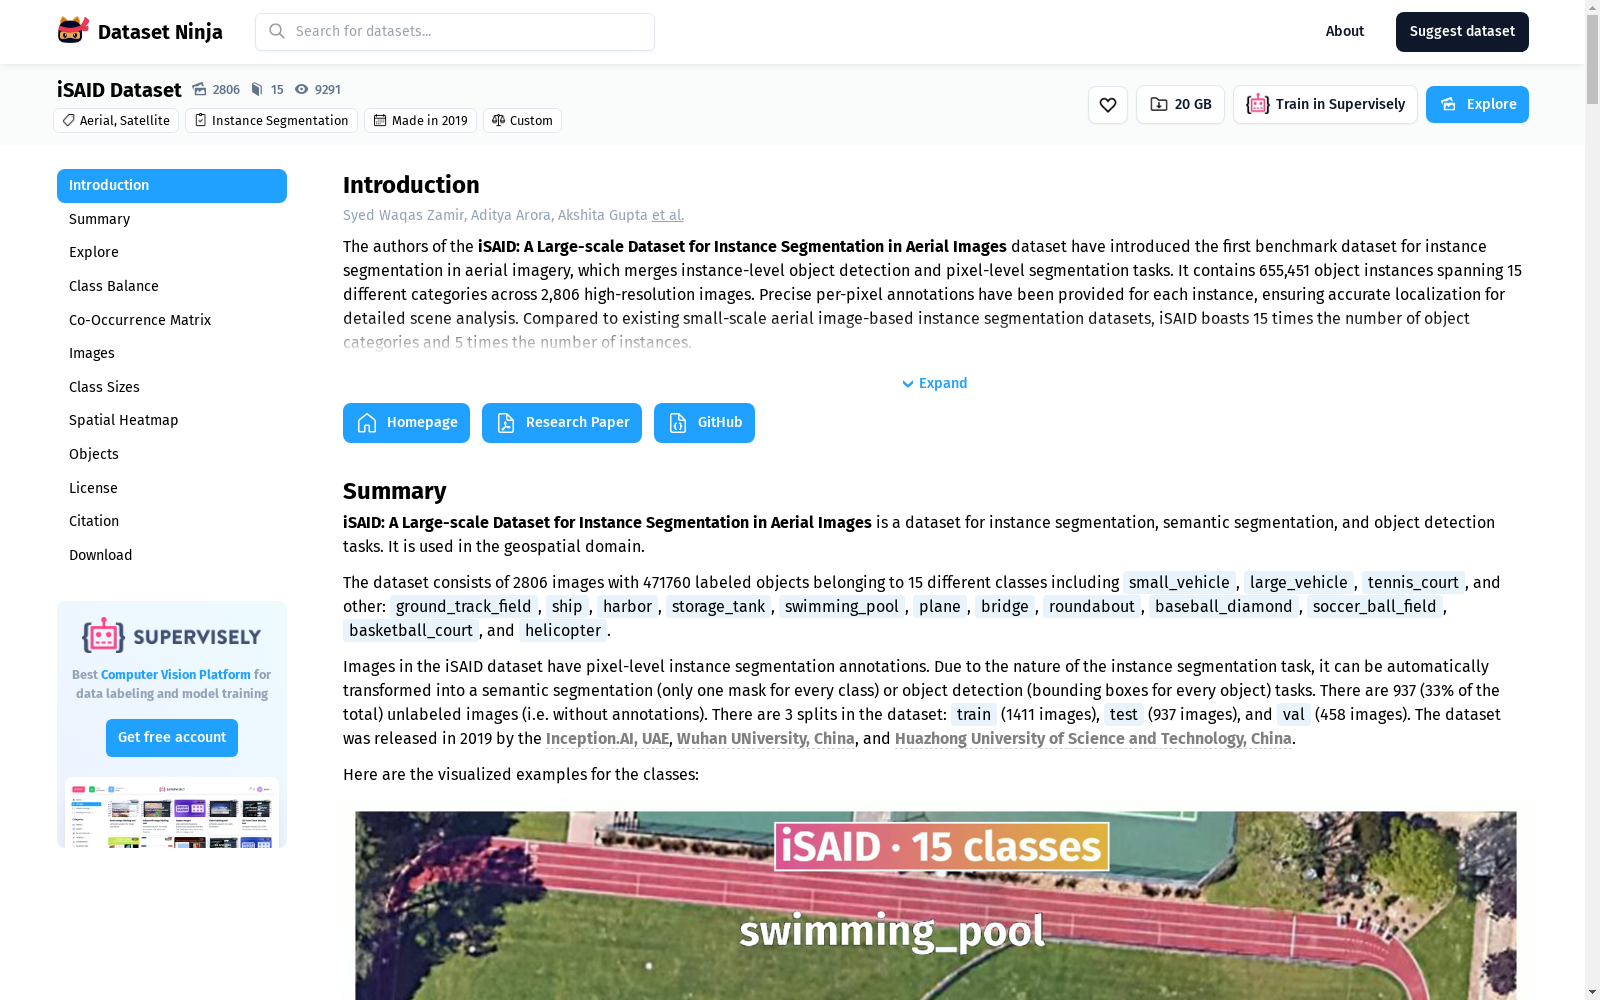The height and width of the screenshot is (1000, 1600).
Task: Click the folder icon next to 20 GB
Action: click(1159, 103)
